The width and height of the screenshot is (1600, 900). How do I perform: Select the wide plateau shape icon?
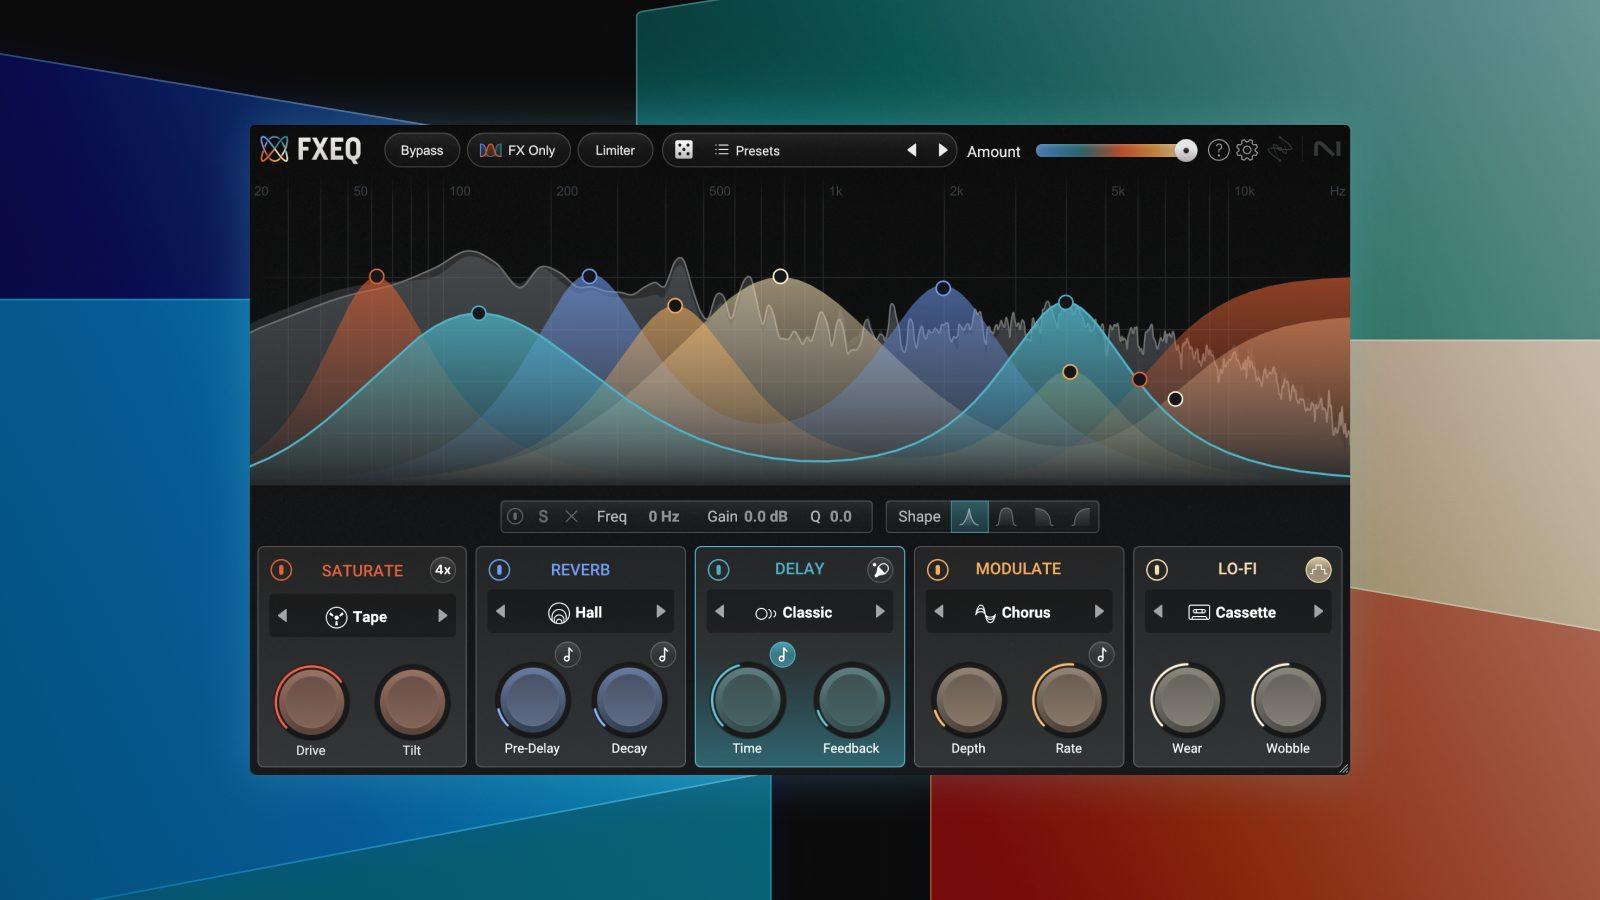click(1006, 517)
